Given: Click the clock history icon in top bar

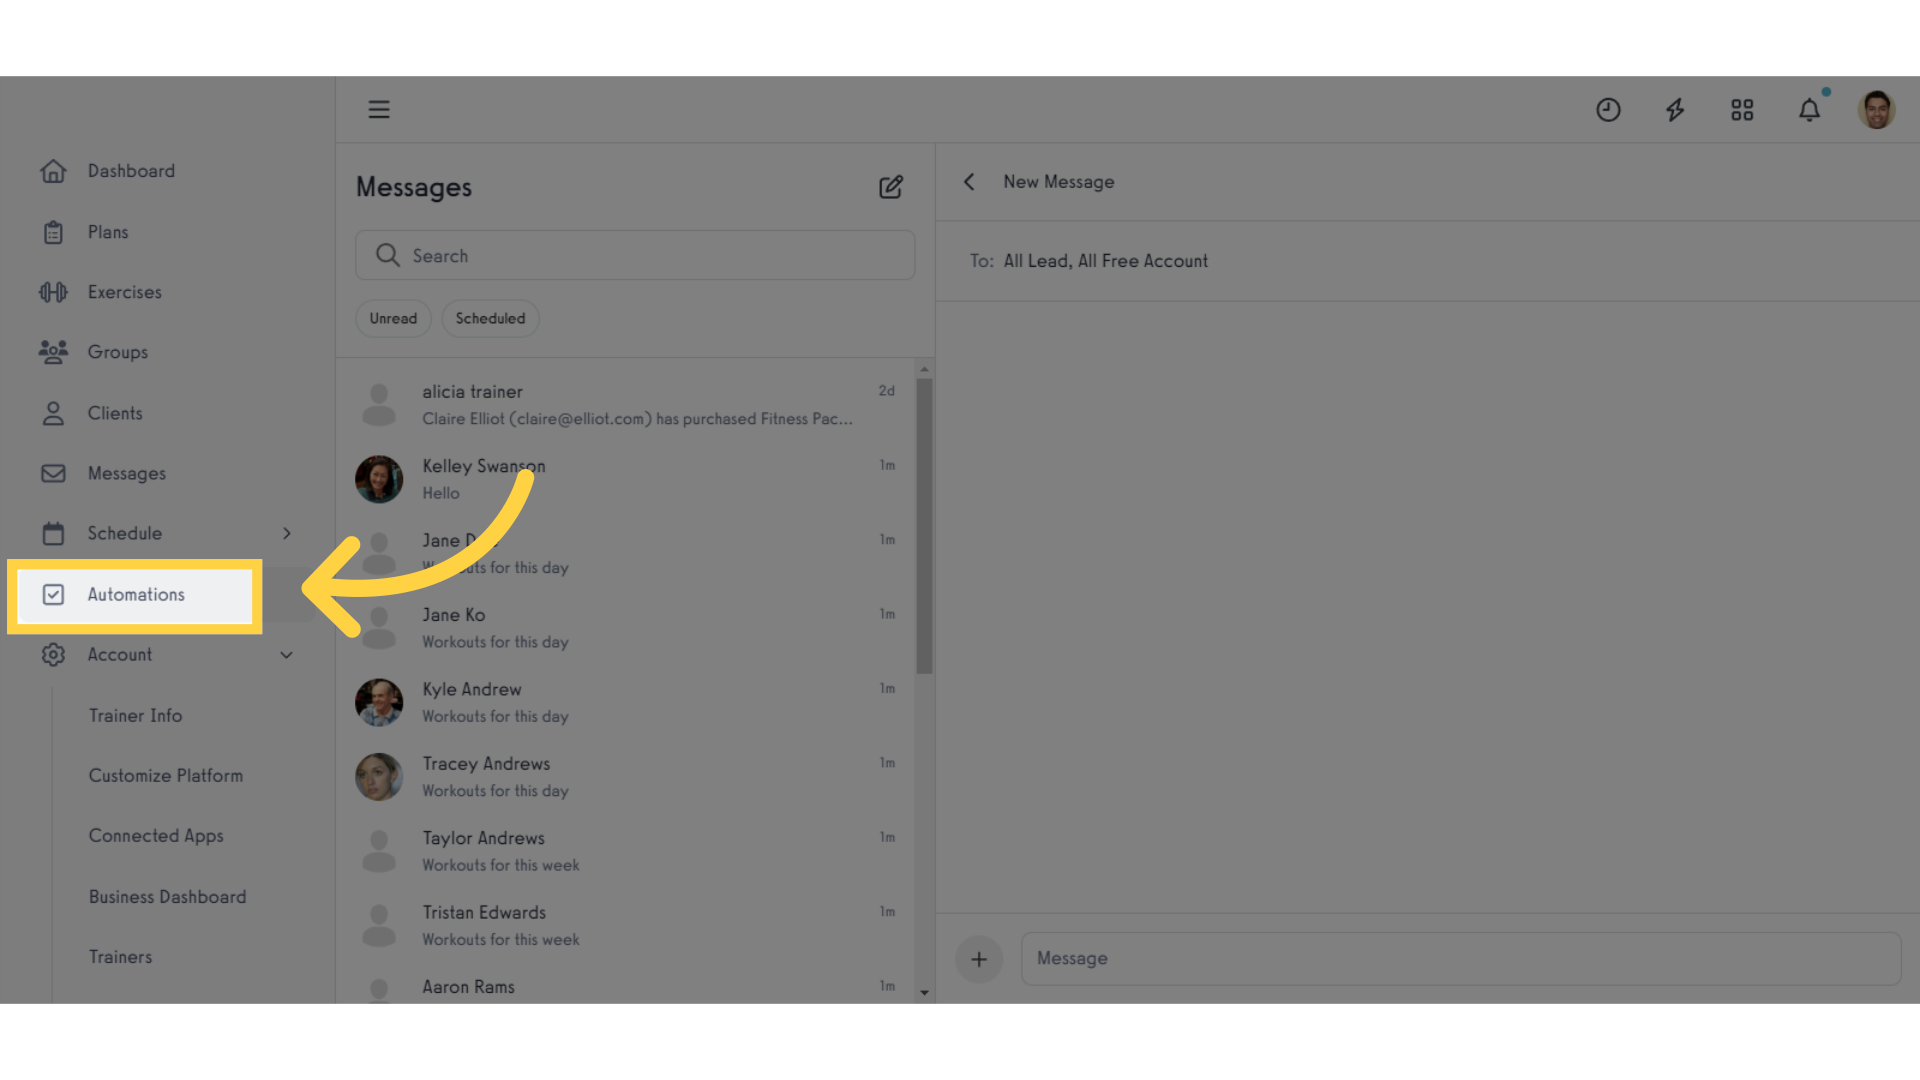Looking at the screenshot, I should click(1607, 109).
